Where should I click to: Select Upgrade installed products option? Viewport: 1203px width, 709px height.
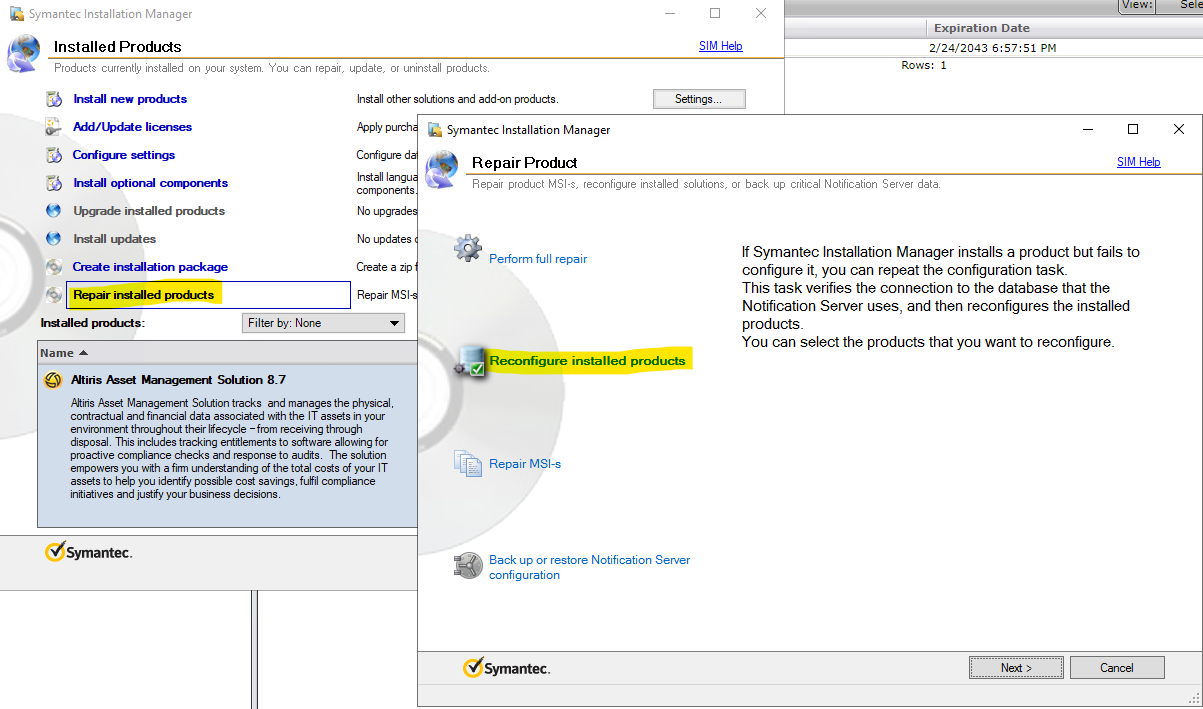[149, 211]
